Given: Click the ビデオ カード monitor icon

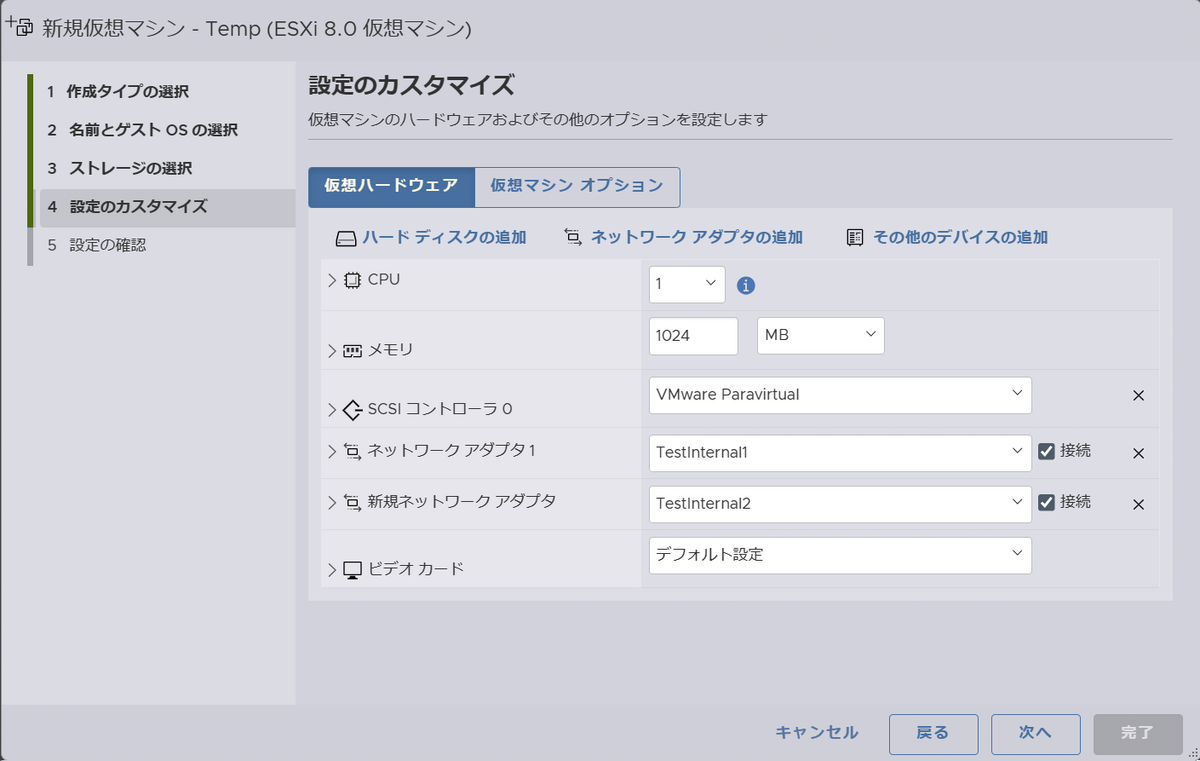Looking at the screenshot, I should (x=353, y=570).
